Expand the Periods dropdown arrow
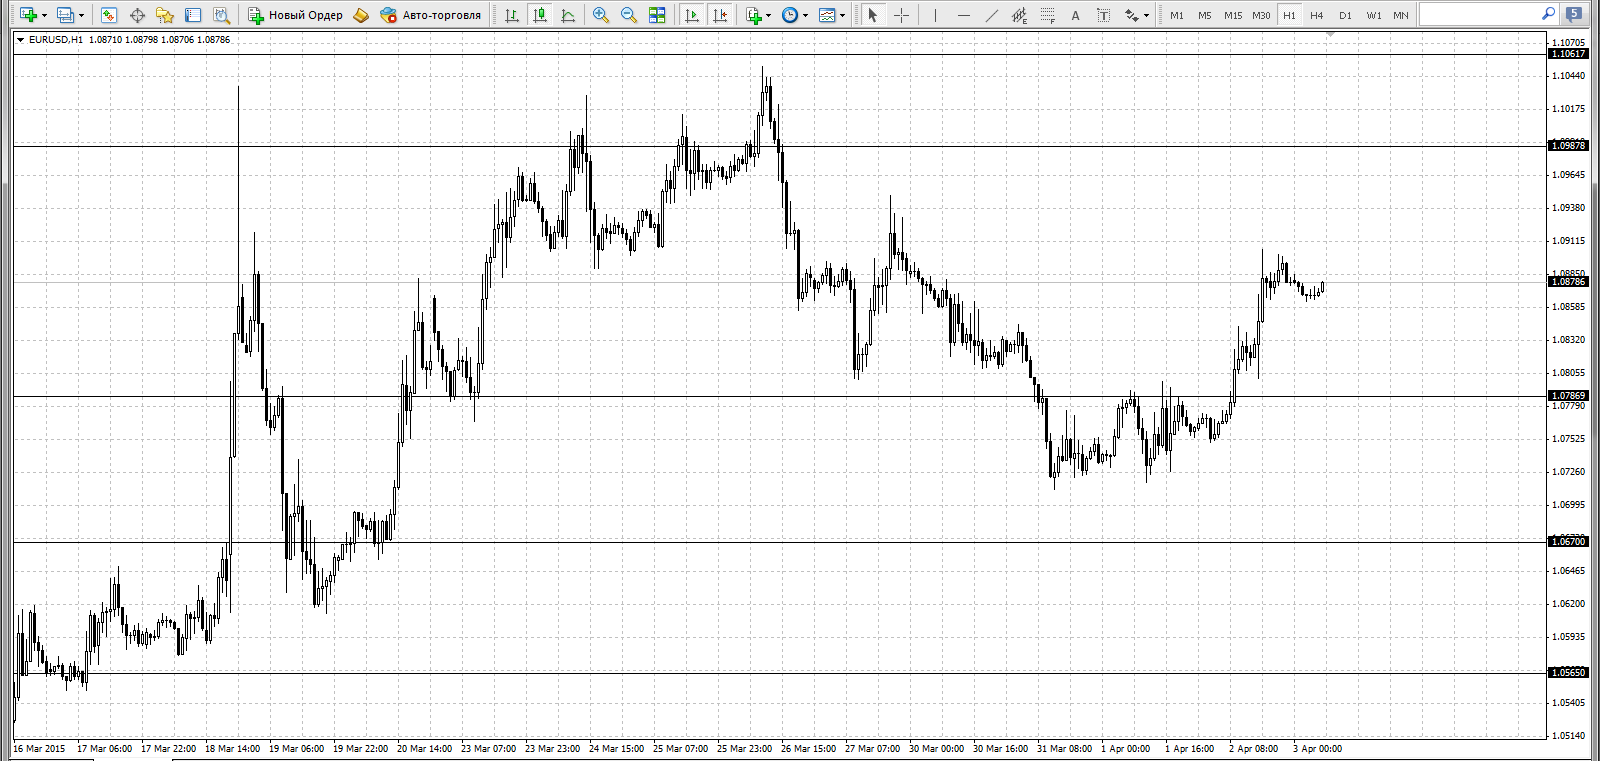Image resolution: width=1600 pixels, height=761 pixels. (x=805, y=15)
